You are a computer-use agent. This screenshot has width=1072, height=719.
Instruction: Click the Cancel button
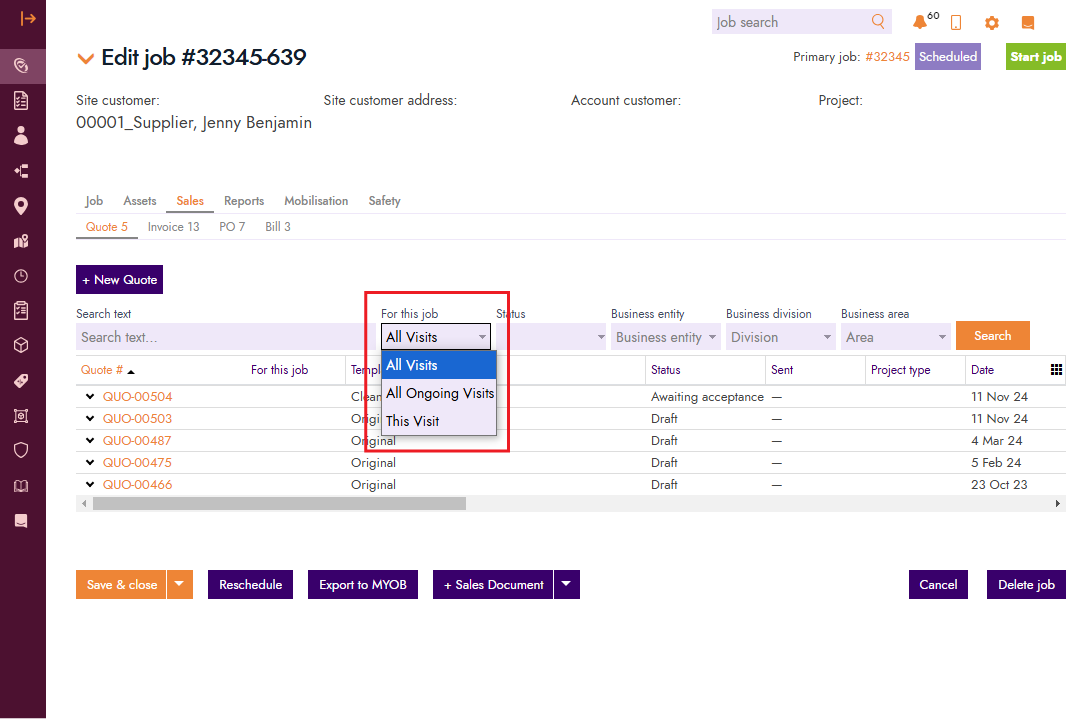938,584
